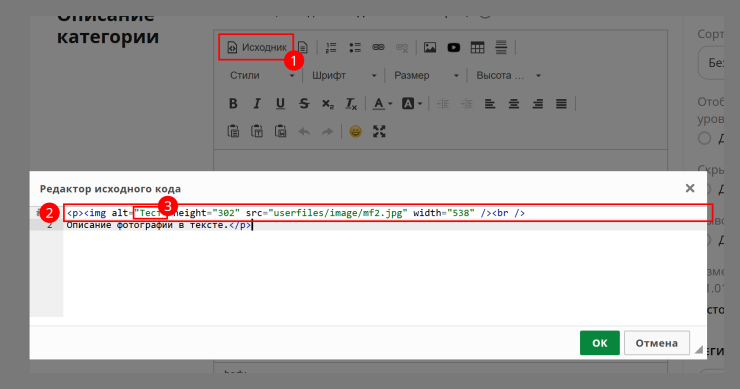
Task: Click the insert table icon
Action: click(x=477, y=47)
